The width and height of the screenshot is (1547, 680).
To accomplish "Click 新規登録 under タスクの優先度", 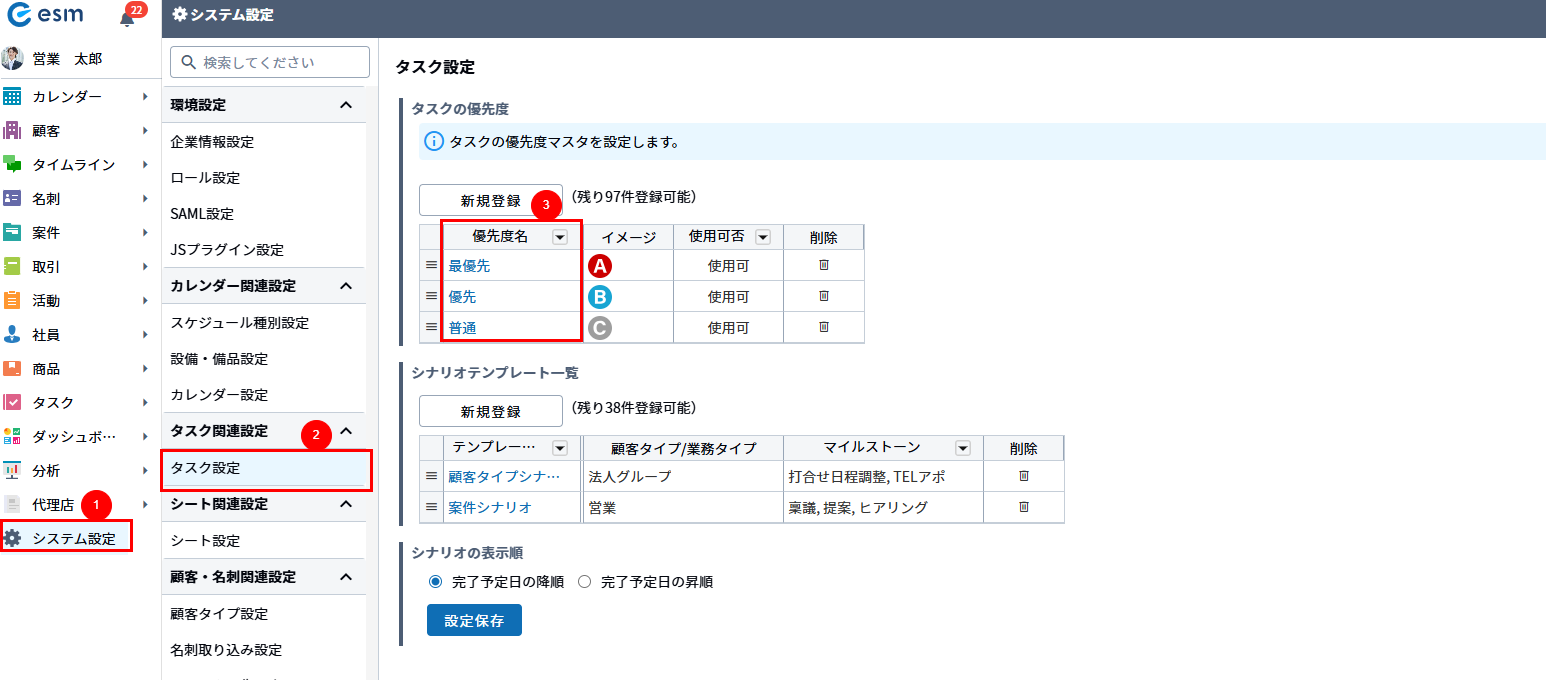I will pyautogui.click(x=491, y=201).
